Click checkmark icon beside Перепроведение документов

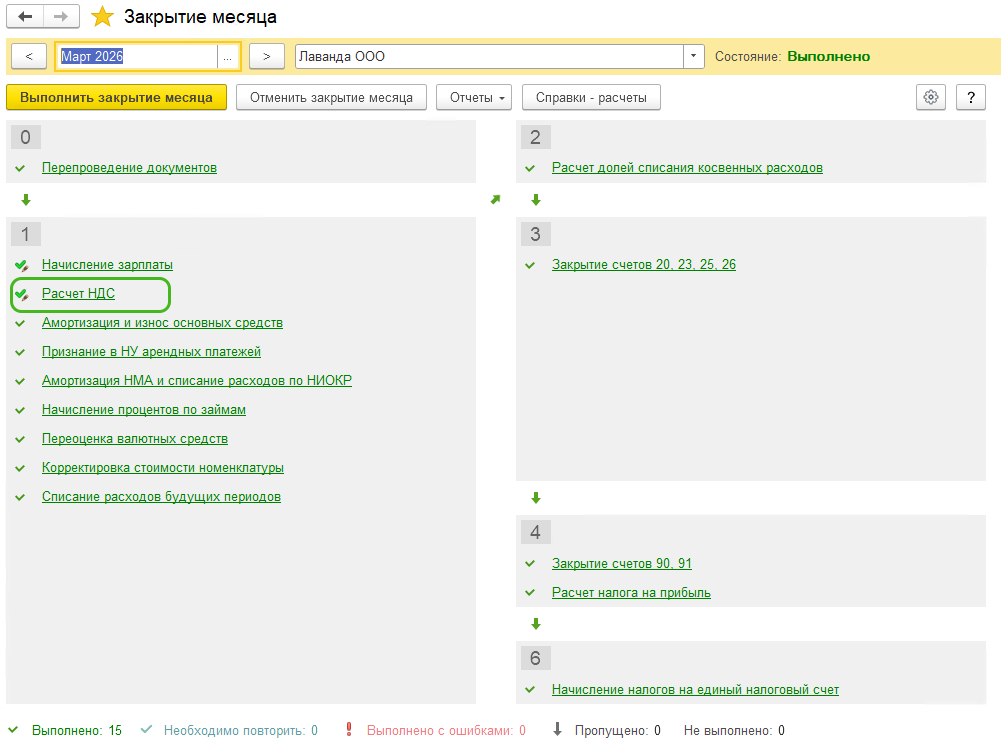pos(21,168)
